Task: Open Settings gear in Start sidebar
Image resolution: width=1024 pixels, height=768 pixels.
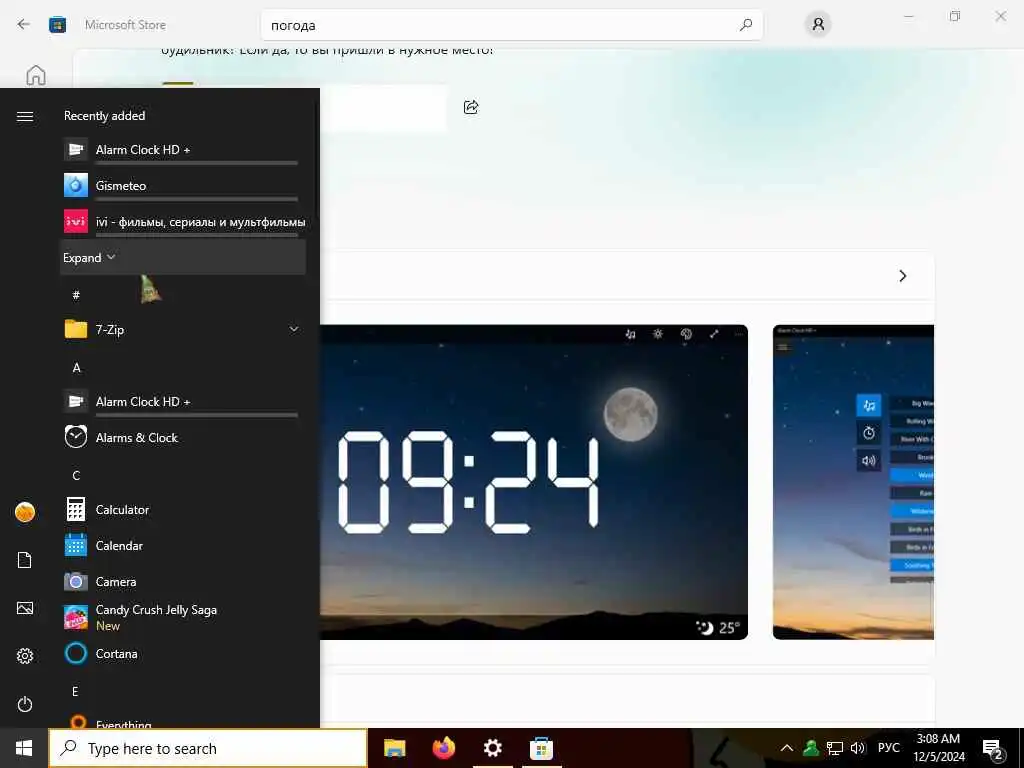Action: click(x=25, y=656)
